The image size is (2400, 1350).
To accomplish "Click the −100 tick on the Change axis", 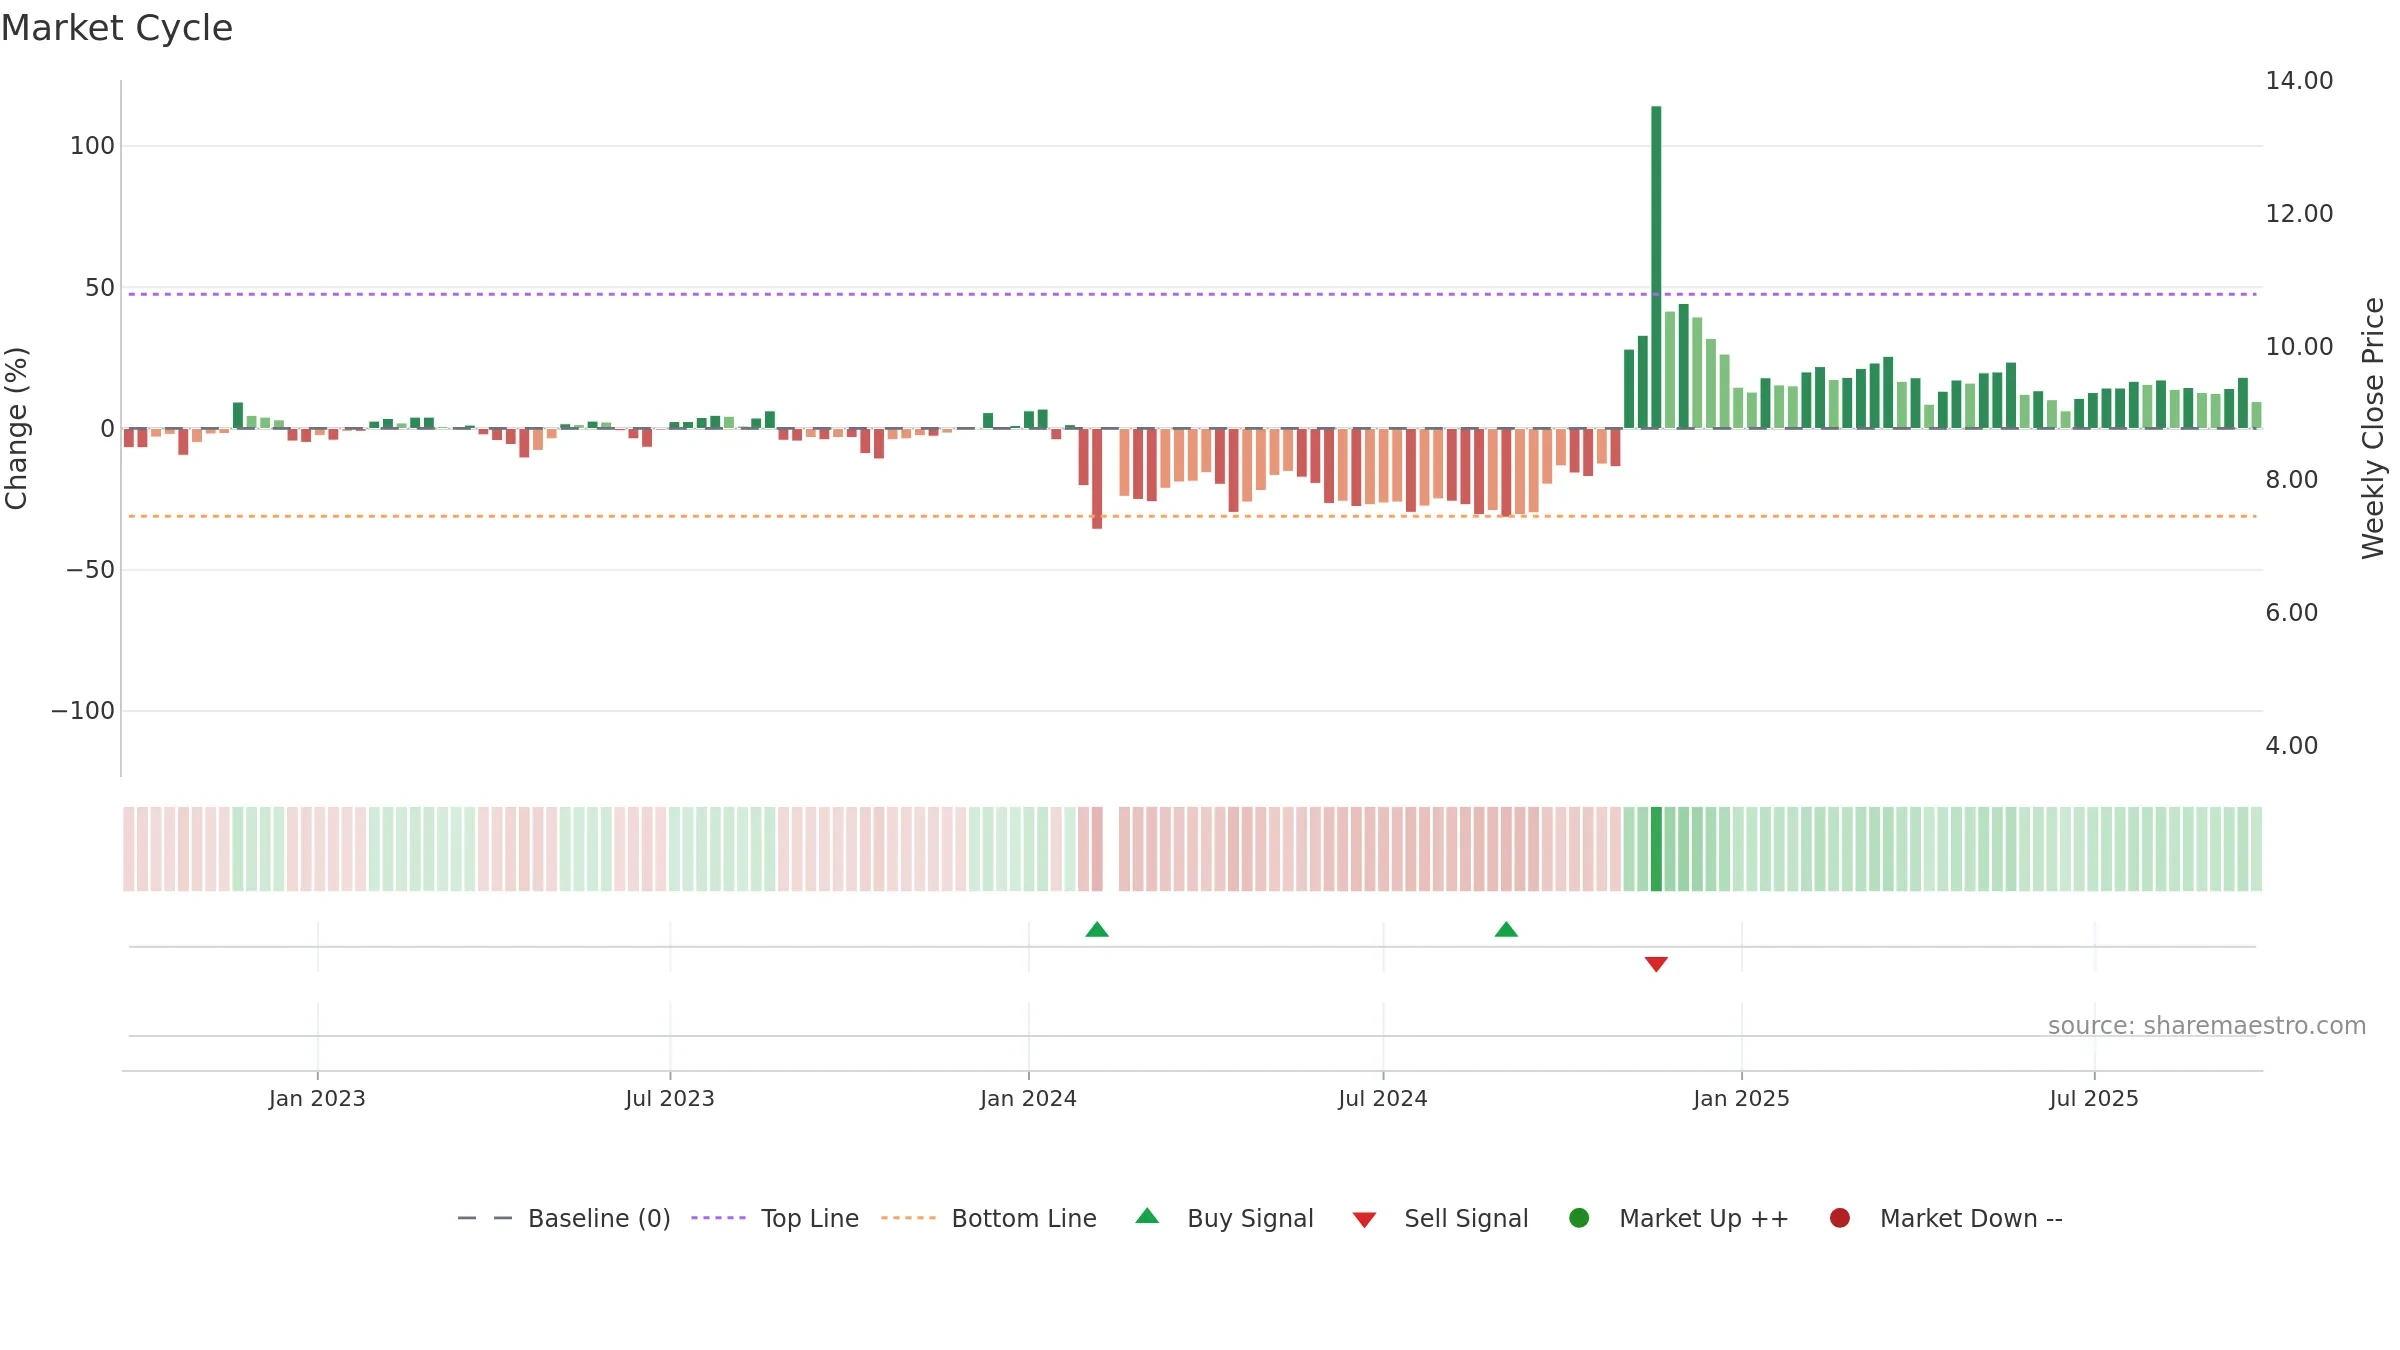I will coord(83,711).
